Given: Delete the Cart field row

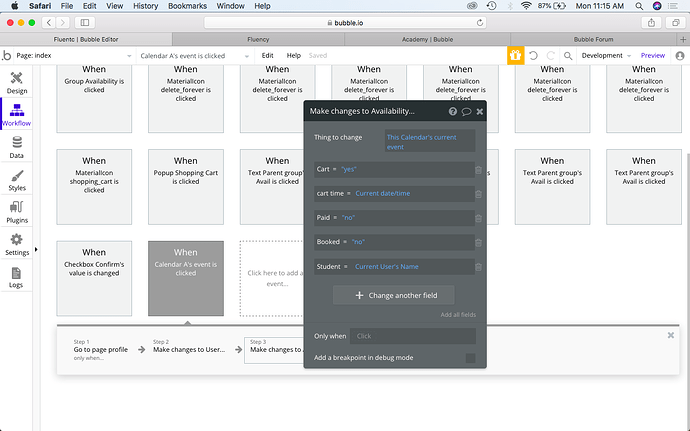Looking at the screenshot, I should [478, 169].
